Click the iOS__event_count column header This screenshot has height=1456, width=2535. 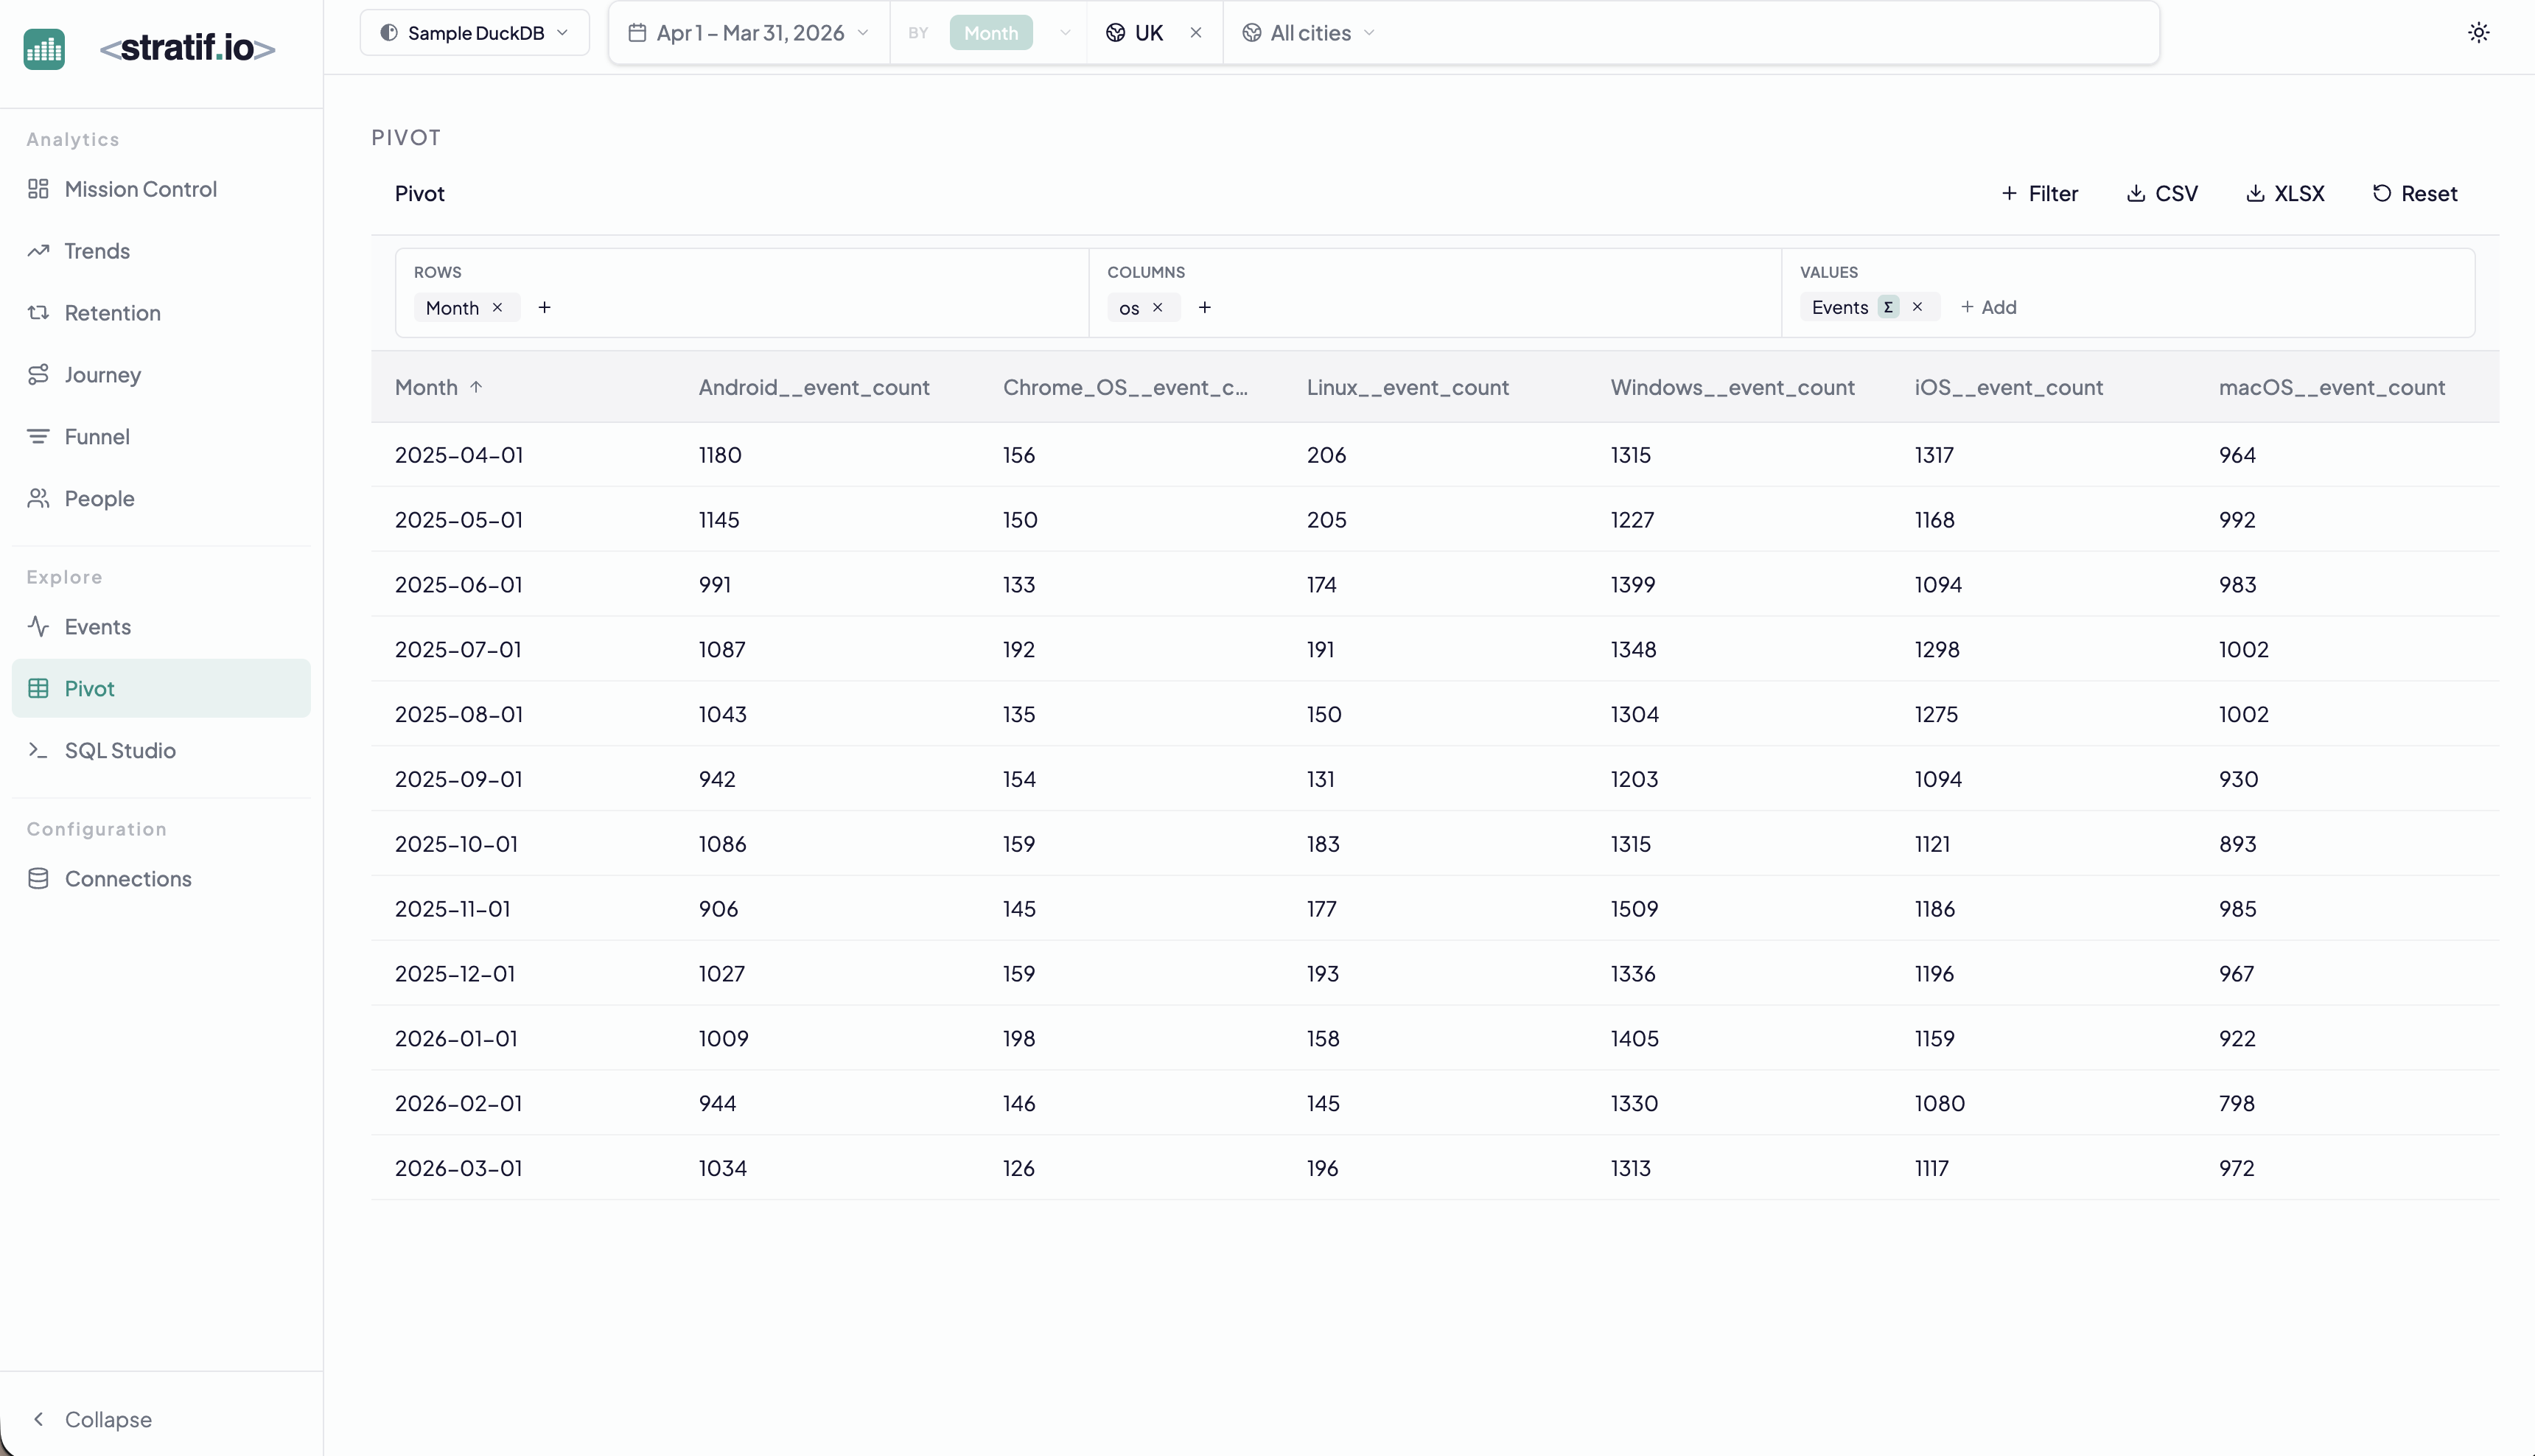coord(2008,387)
